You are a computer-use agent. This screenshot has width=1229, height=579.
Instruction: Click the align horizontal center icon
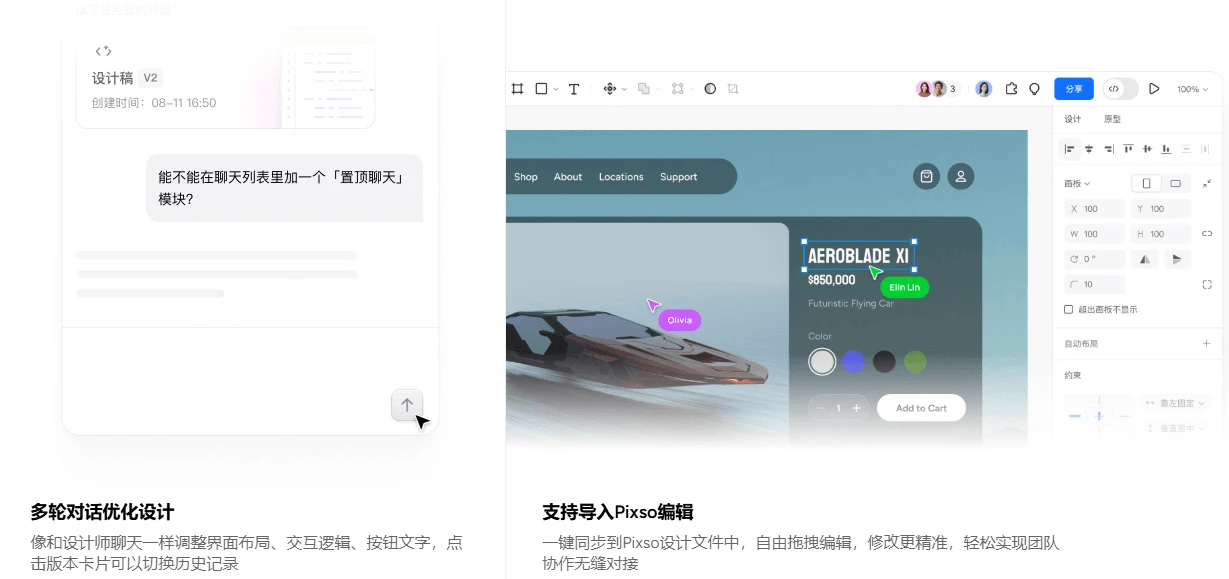point(1089,149)
